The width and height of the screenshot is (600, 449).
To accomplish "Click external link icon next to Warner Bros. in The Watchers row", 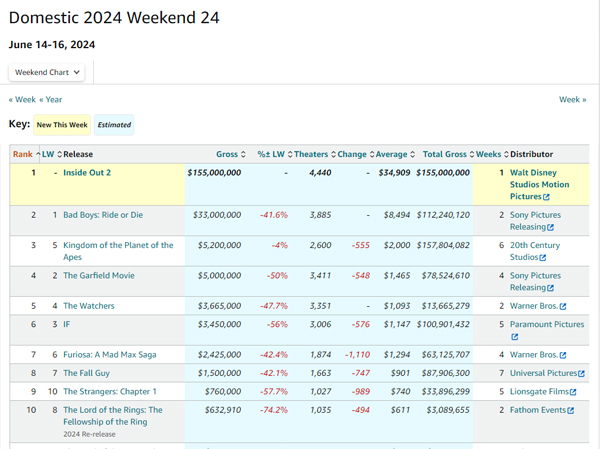I will pos(562,306).
